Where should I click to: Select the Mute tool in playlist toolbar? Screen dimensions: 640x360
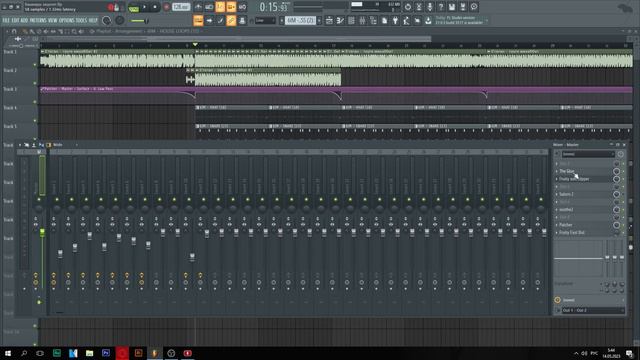tap(46, 31)
